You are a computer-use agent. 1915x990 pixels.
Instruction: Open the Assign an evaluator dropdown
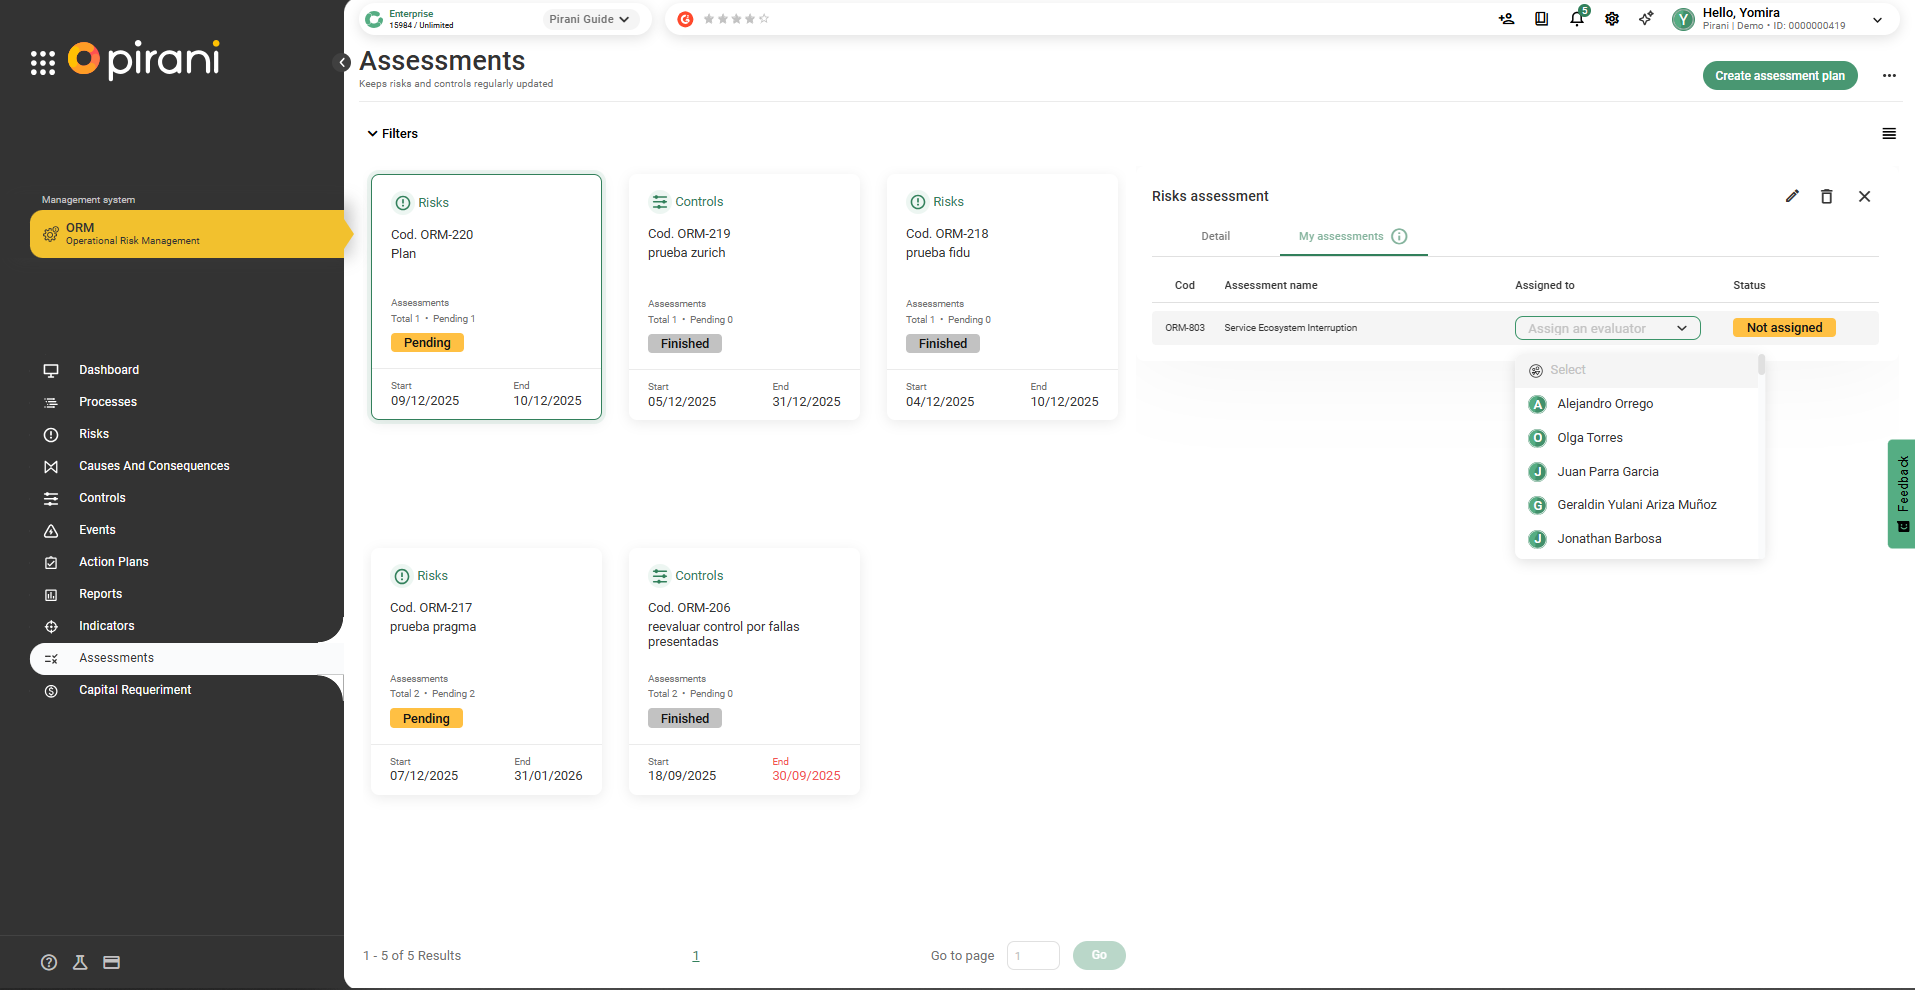1607,328
